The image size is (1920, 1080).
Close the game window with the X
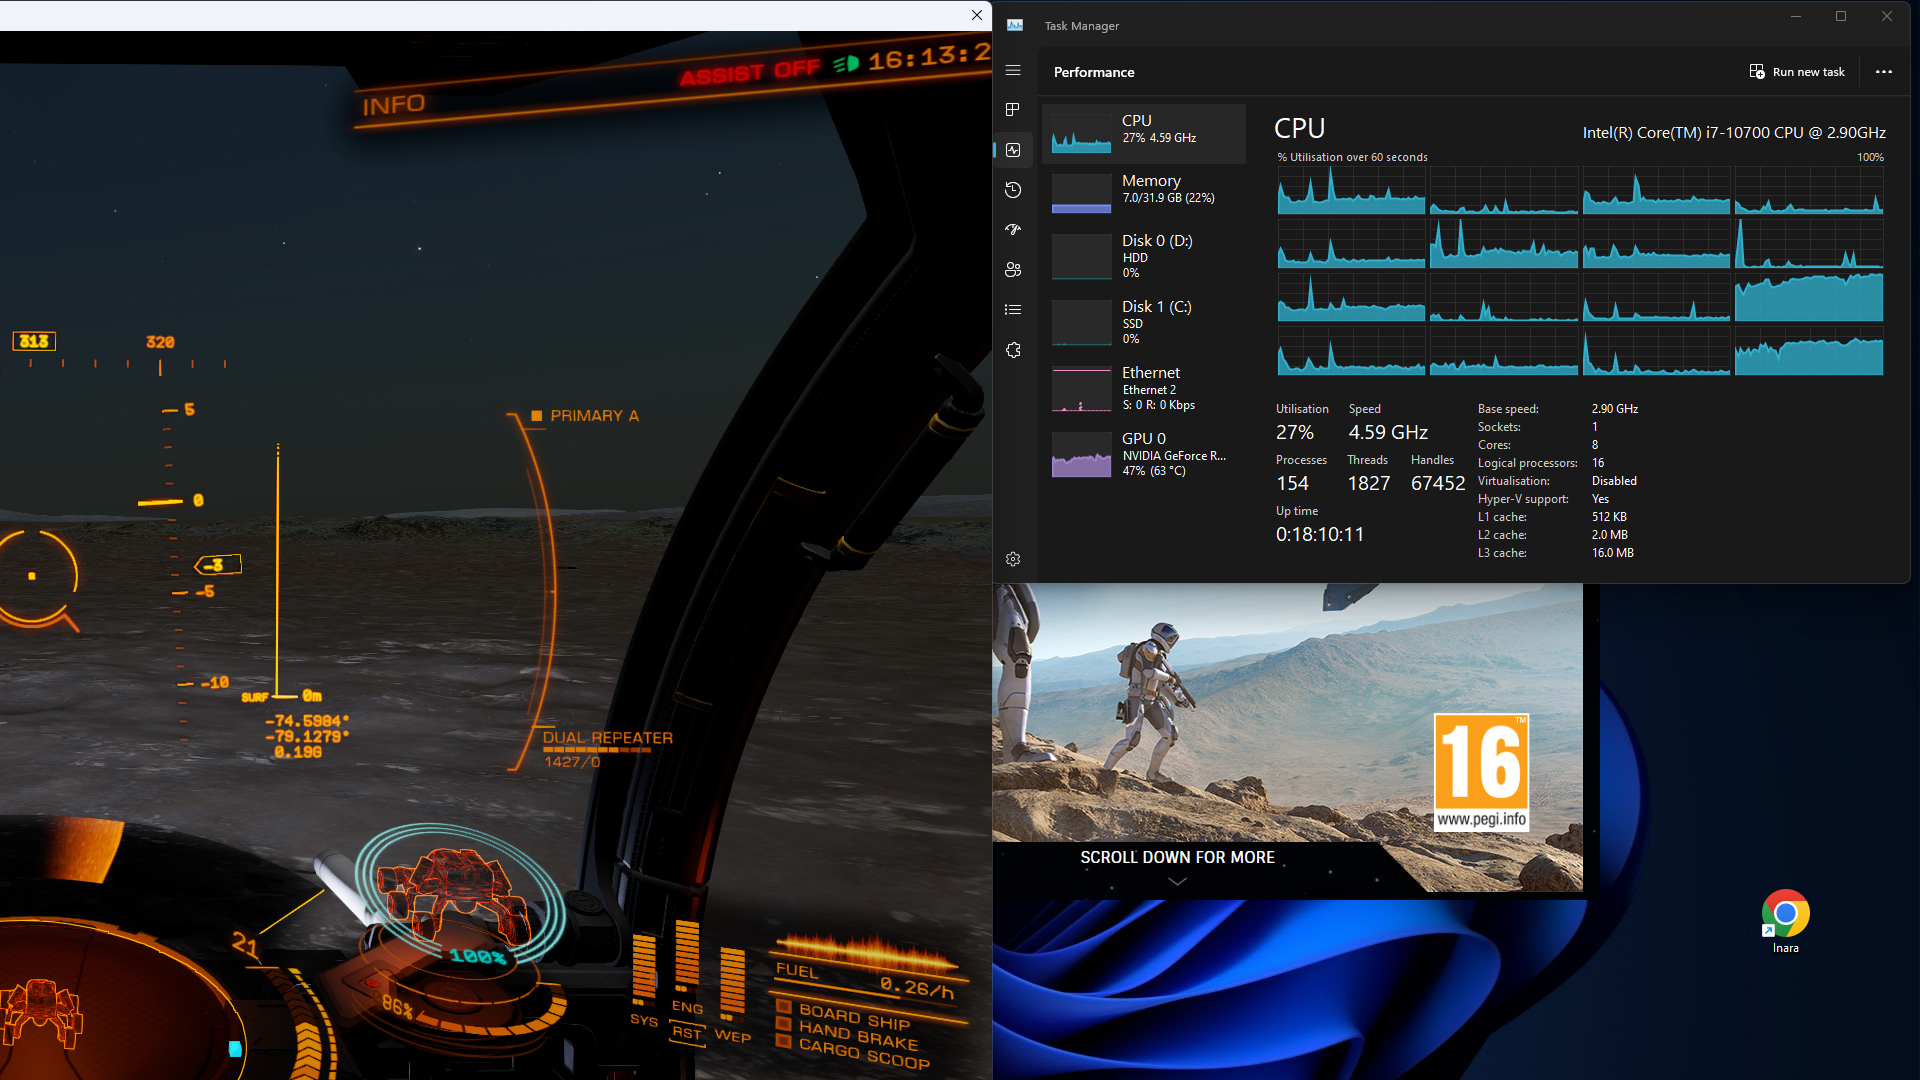click(977, 15)
